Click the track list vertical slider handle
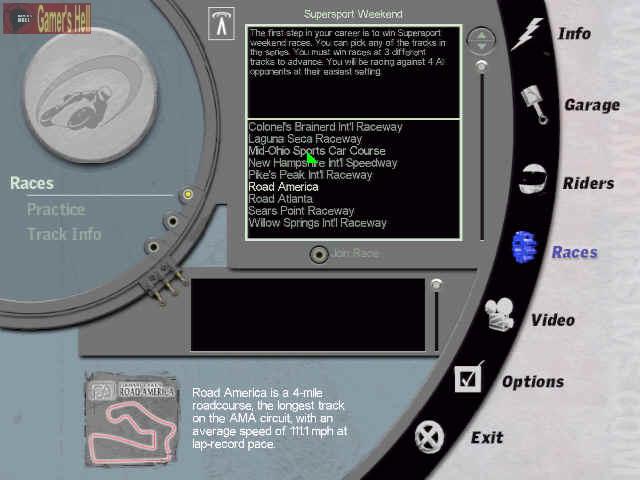The width and height of the screenshot is (640, 480). coord(482,66)
